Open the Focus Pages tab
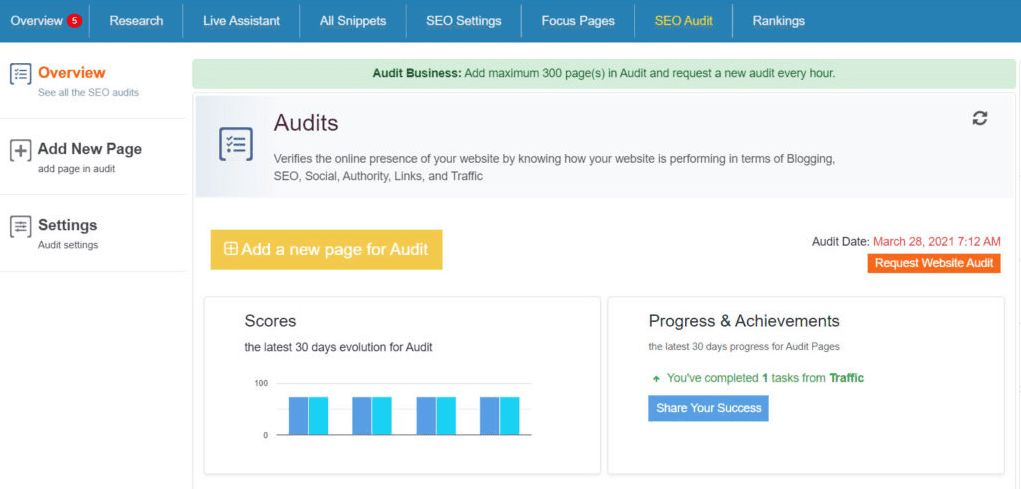1021x489 pixels. coord(577,21)
